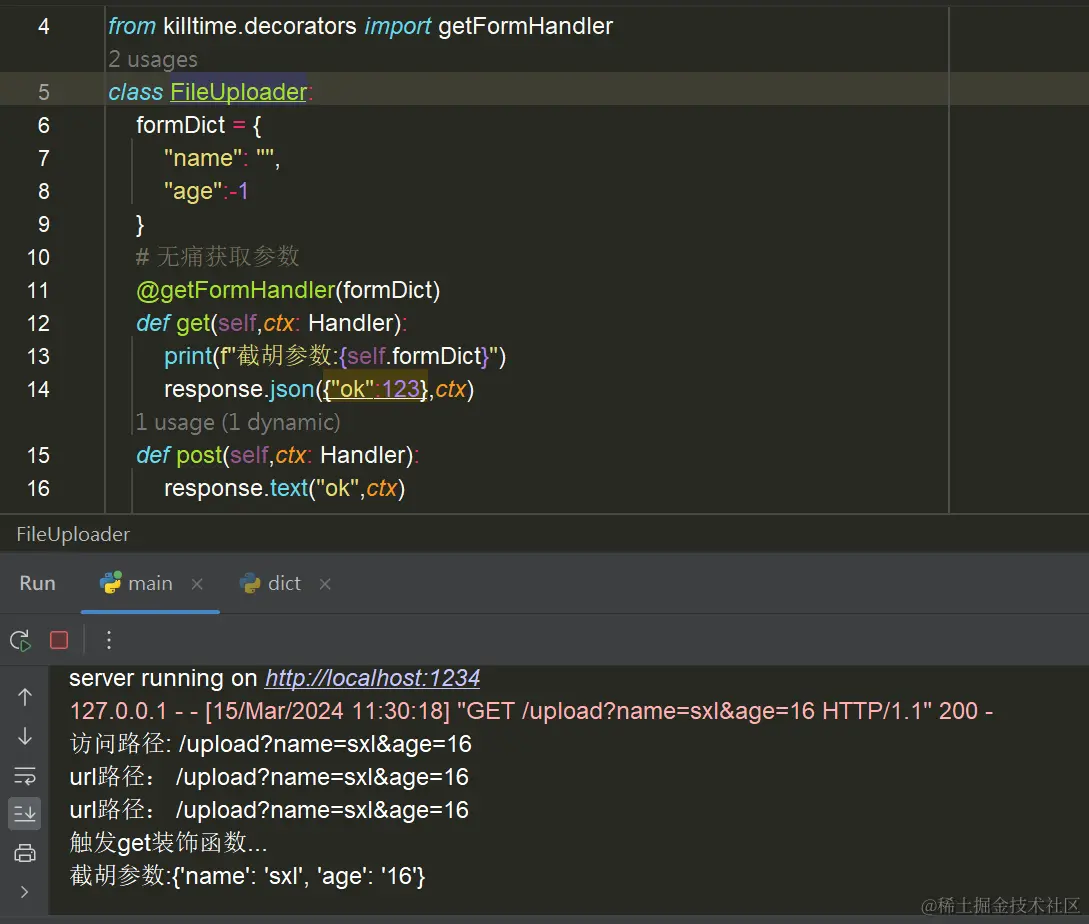
Task: Click the def get method name
Action: [x=192, y=324]
